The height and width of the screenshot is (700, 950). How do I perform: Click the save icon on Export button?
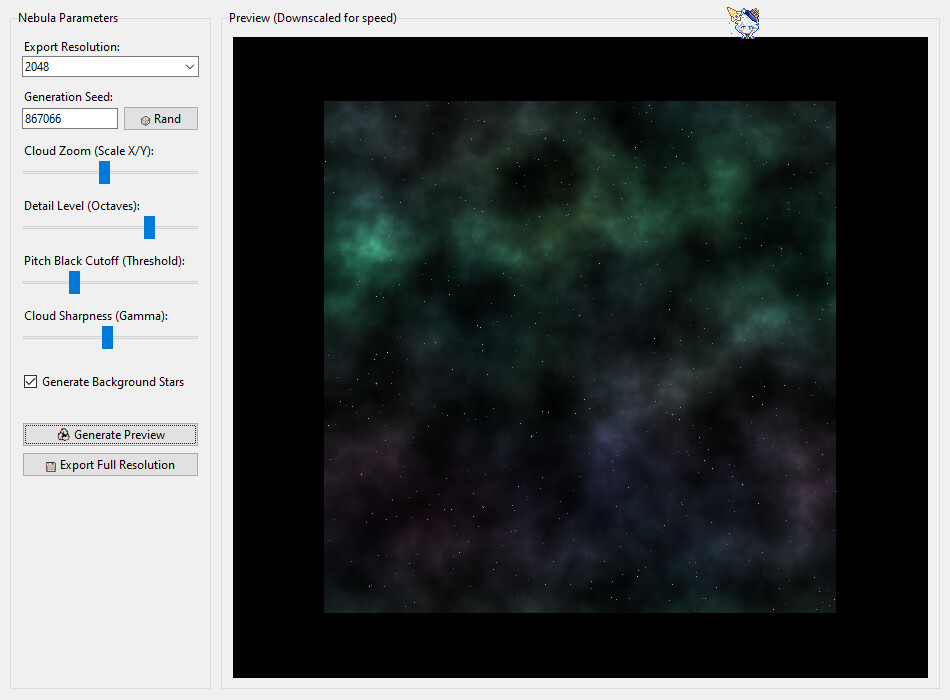click(51, 466)
